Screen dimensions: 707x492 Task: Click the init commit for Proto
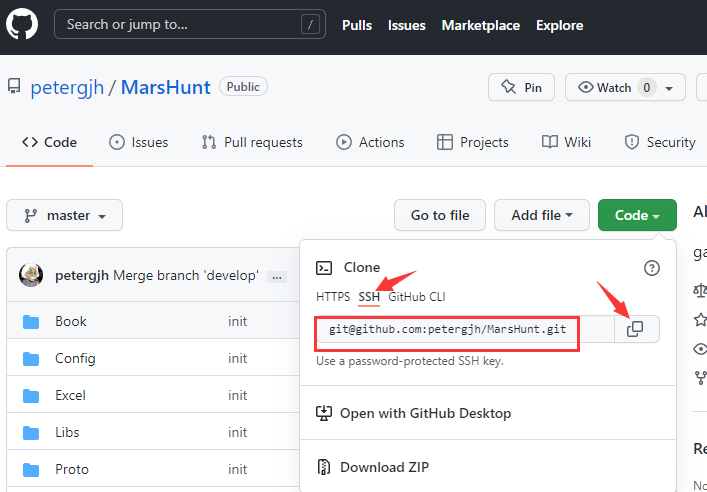(238, 469)
